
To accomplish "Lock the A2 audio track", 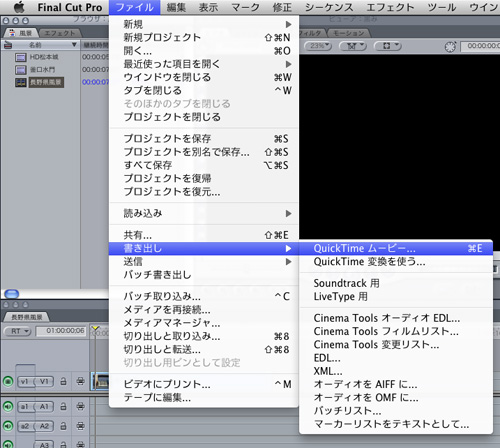I will point(63,426).
